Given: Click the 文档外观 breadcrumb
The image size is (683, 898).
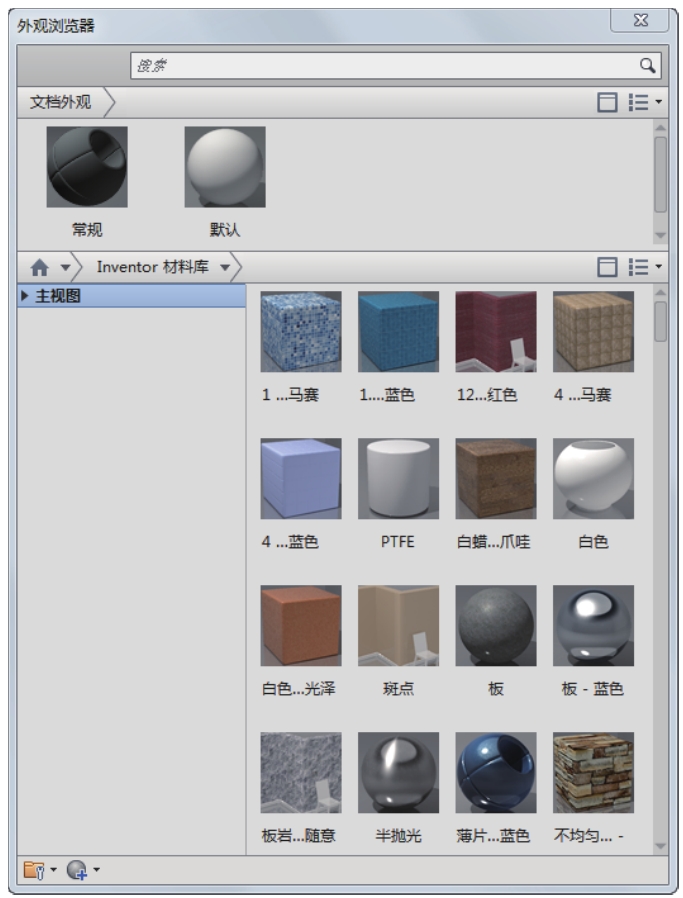Looking at the screenshot, I should [60, 102].
